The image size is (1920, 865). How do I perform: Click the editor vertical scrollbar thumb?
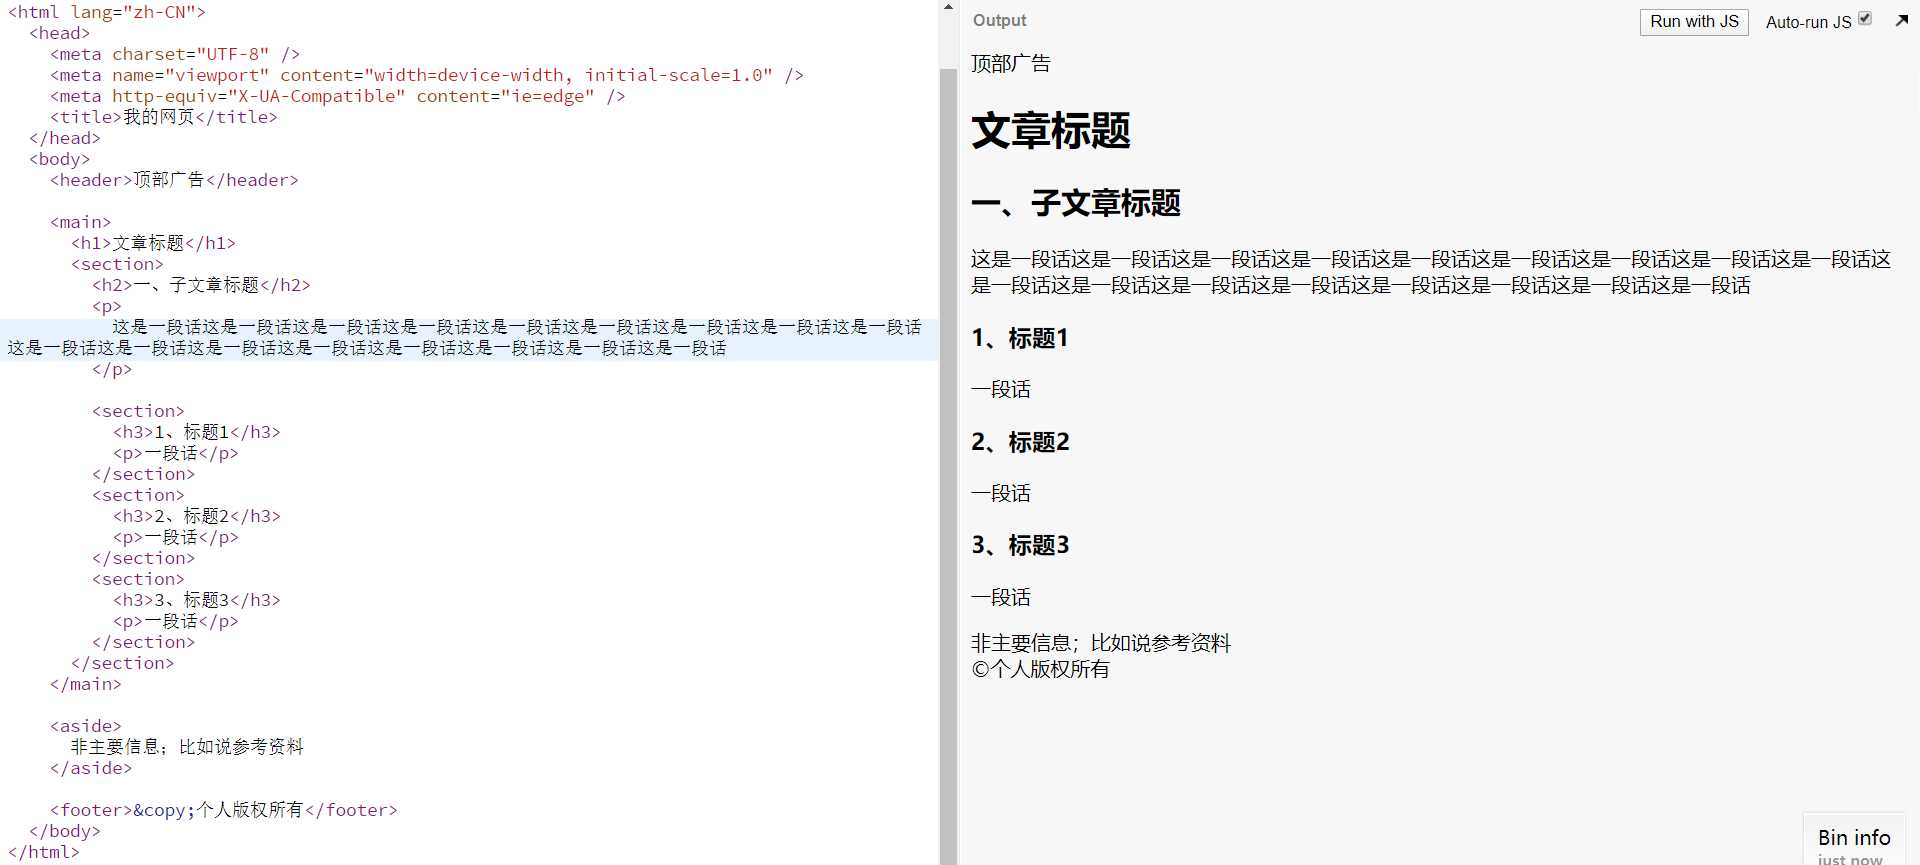[x=948, y=466]
